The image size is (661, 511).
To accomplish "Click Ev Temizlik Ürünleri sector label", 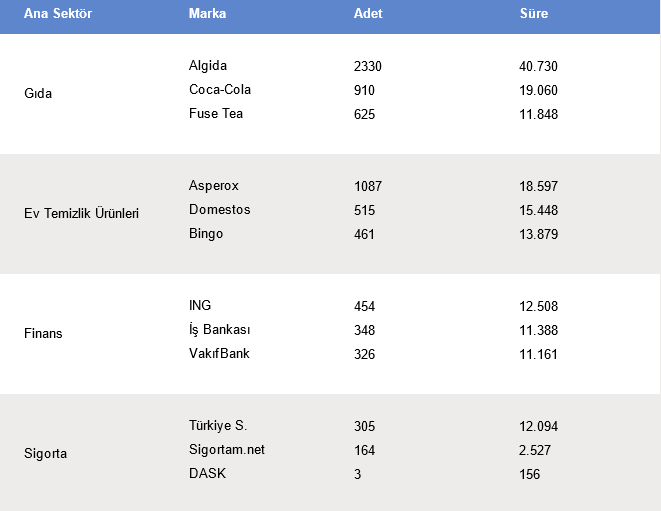I will tap(81, 213).
